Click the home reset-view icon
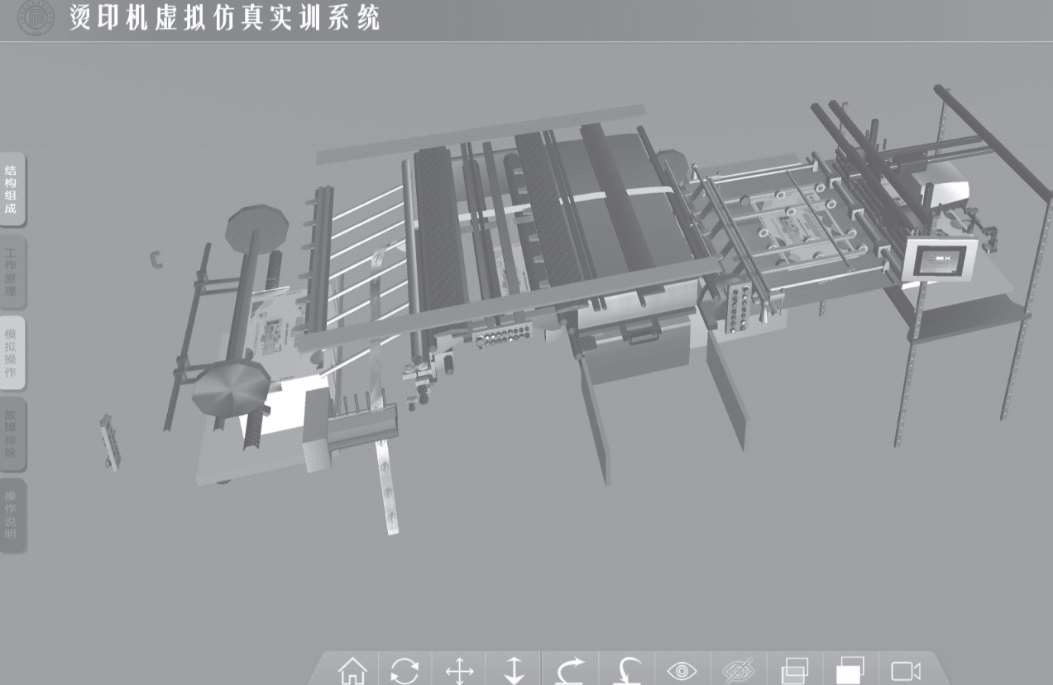The width and height of the screenshot is (1053, 685). pyautogui.click(x=352, y=670)
